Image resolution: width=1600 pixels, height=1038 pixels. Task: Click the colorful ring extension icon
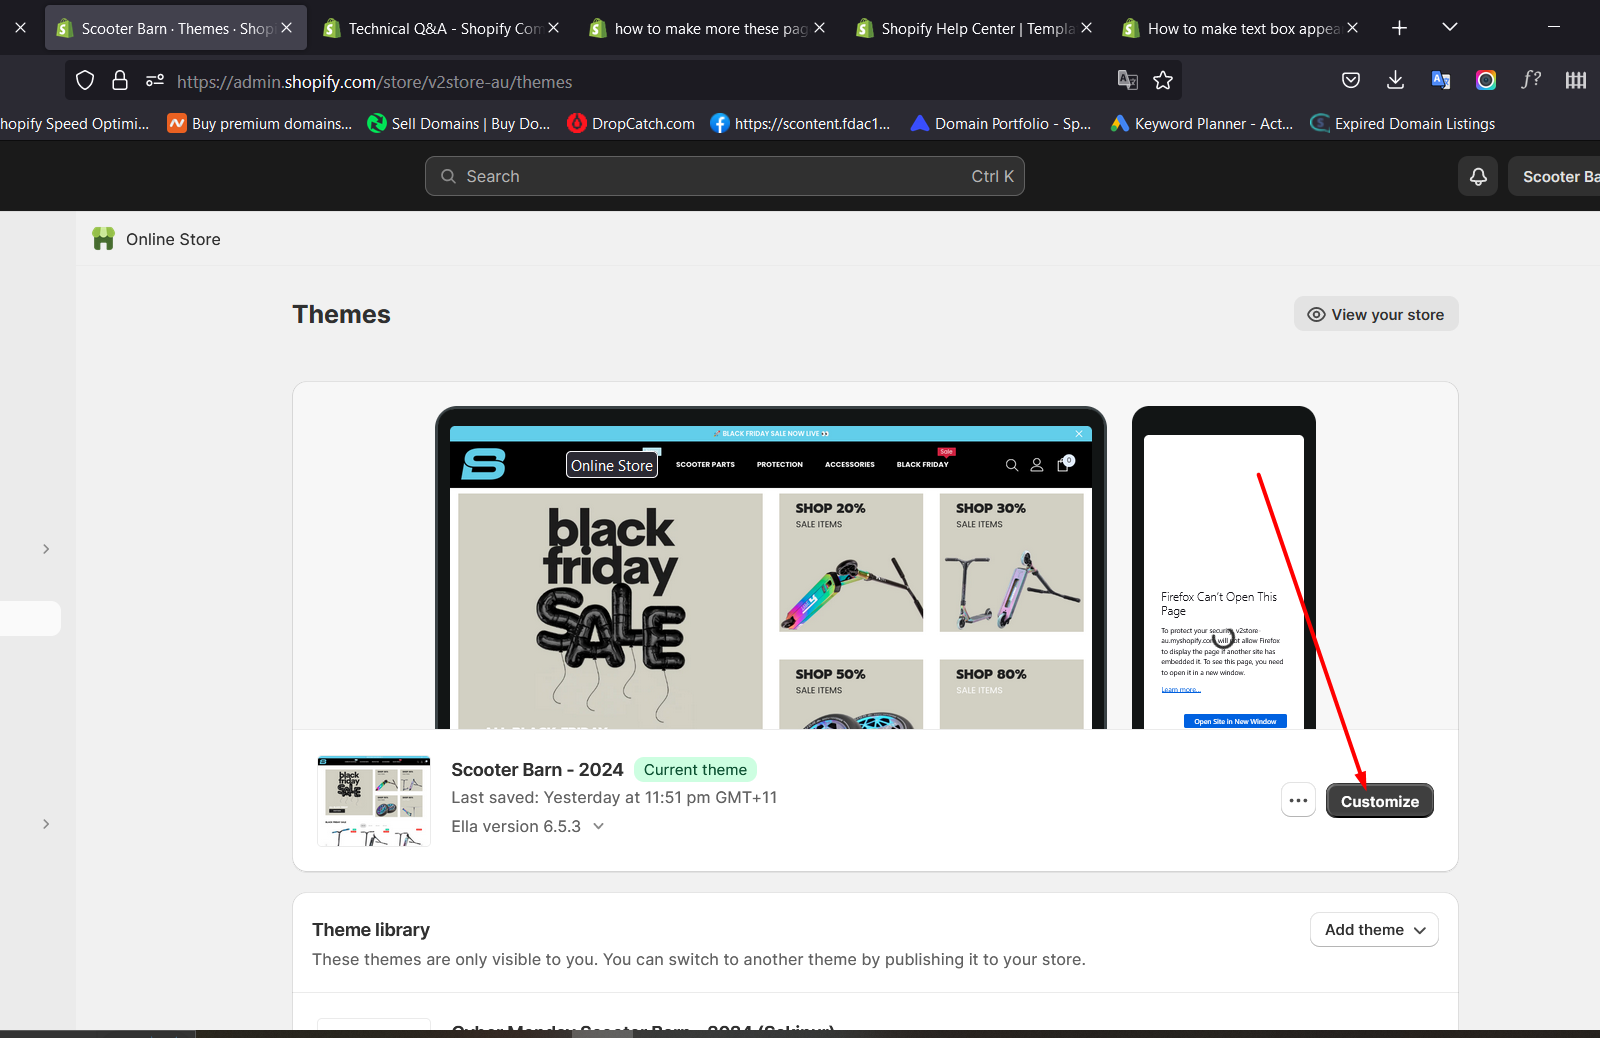(1486, 81)
